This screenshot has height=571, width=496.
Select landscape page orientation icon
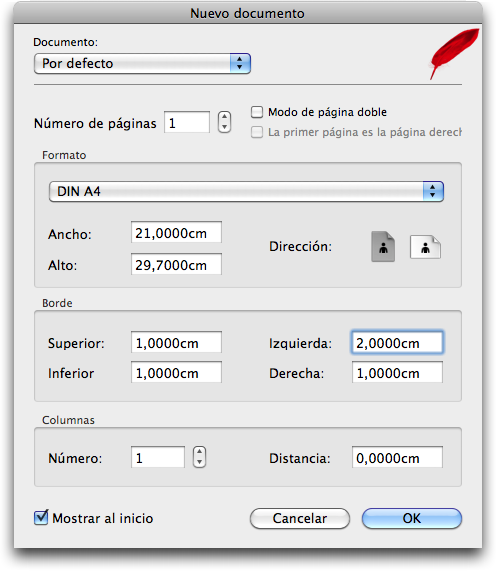point(425,247)
